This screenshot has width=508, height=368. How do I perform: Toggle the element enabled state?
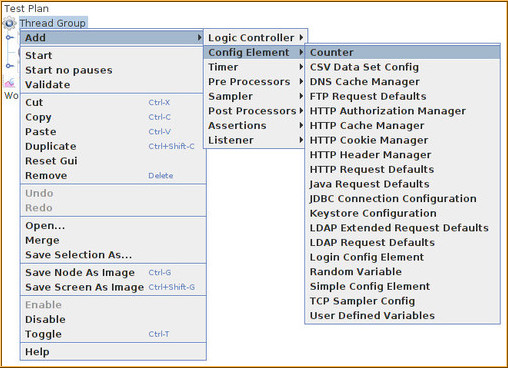[x=113, y=334]
